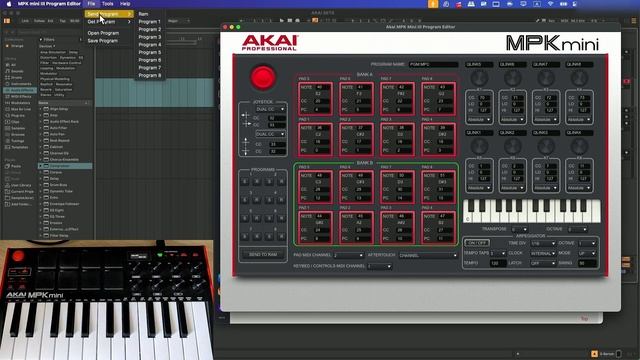This screenshot has width=640, height=360.
Task: Click the PROGRAM NAME input field
Action: pyautogui.click(x=433, y=64)
